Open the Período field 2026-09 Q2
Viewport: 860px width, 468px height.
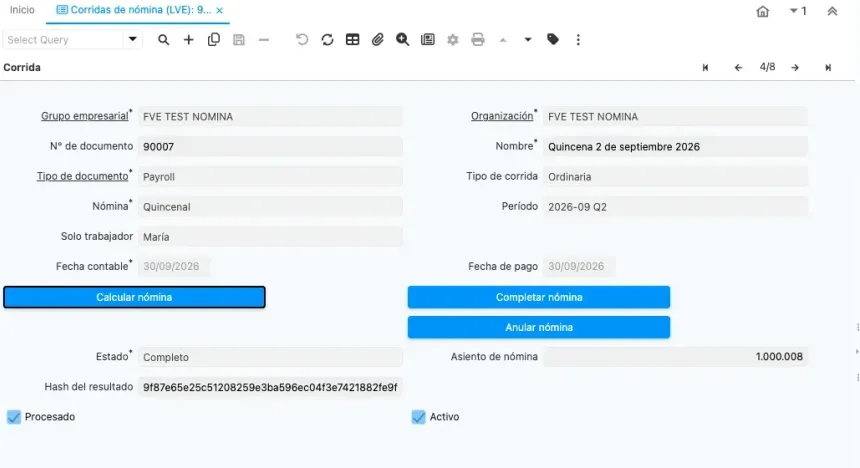pos(675,207)
